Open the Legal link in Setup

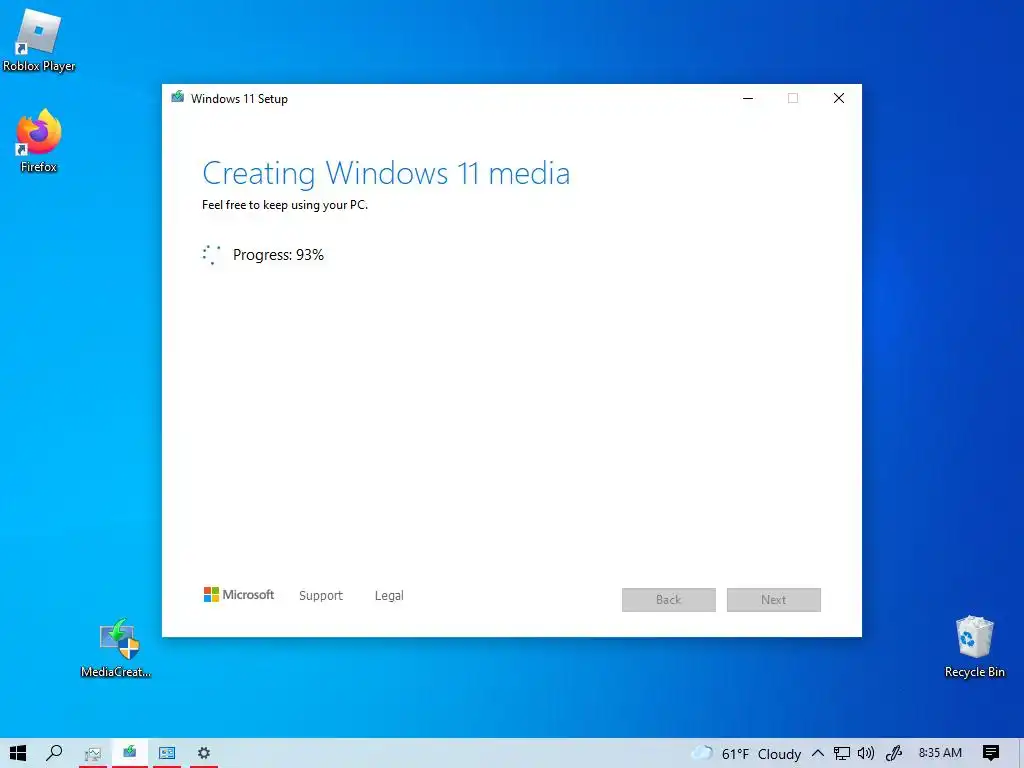[x=389, y=596]
